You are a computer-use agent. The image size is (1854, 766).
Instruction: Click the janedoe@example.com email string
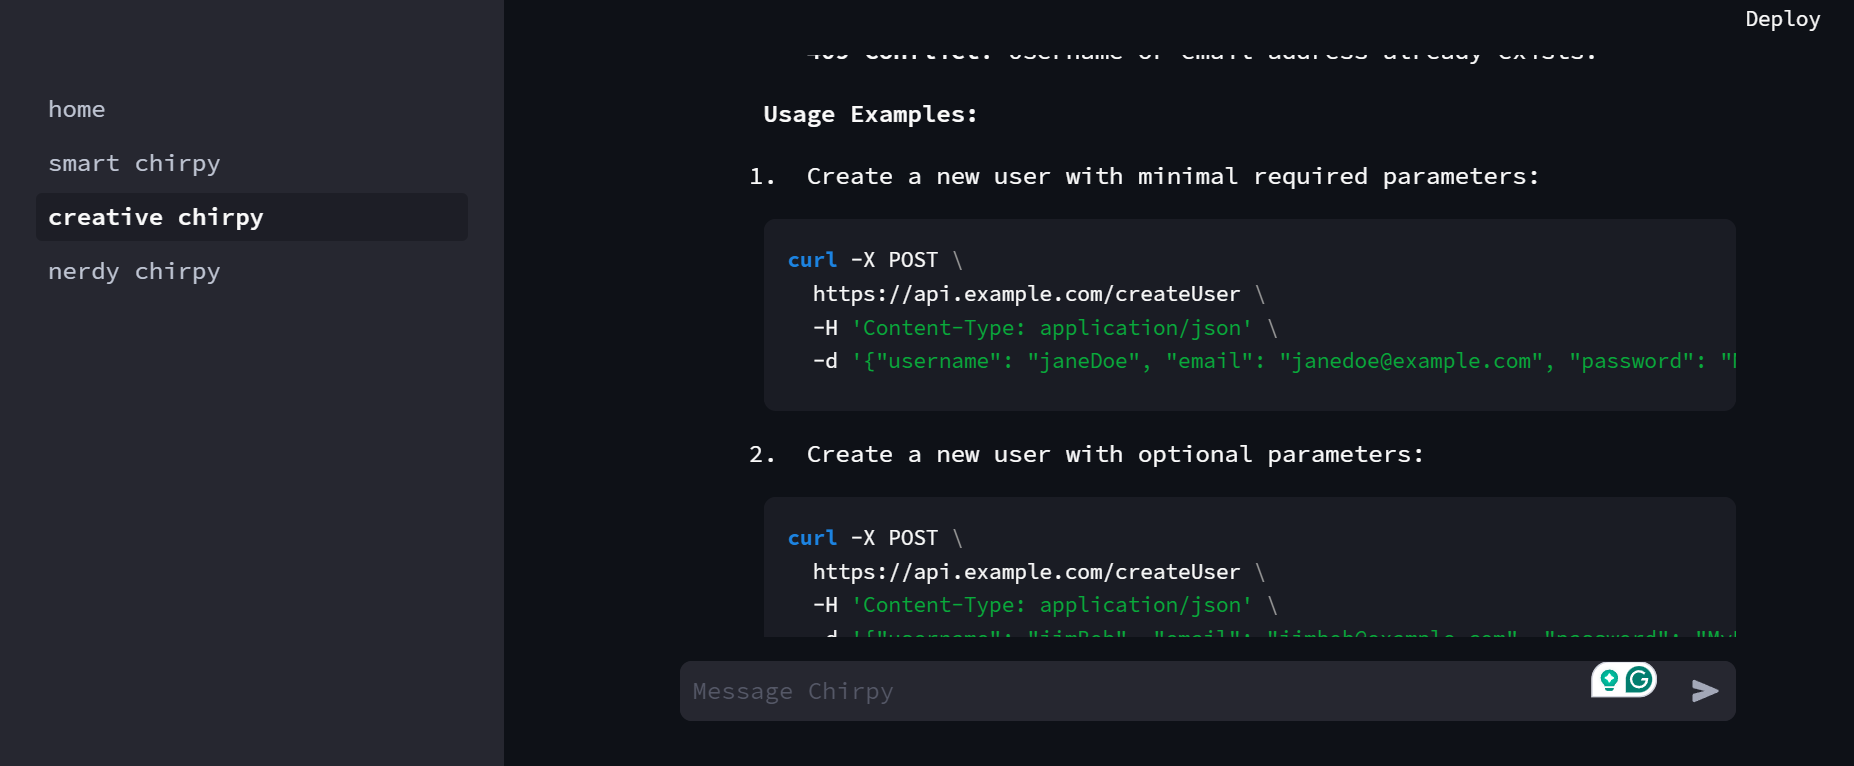(1411, 361)
